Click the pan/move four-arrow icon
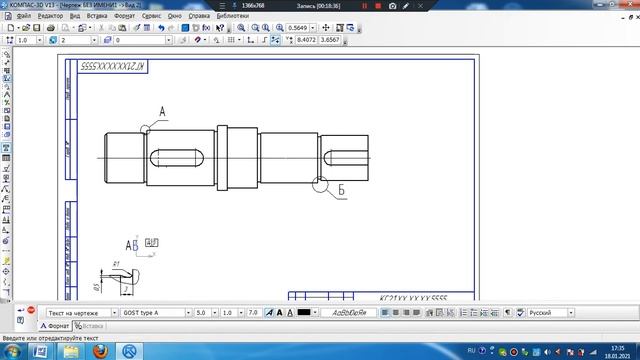640x360 pixels. coord(326,28)
